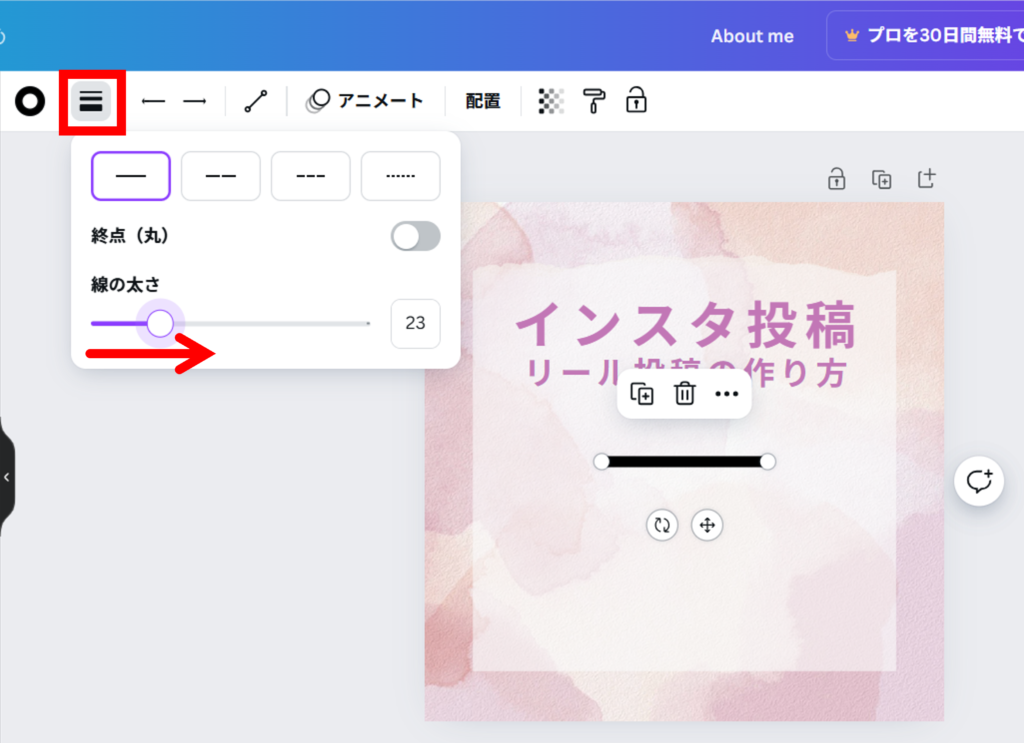Duplicate the line from floating toolbar
This screenshot has width=1024, height=743.
click(x=642, y=394)
